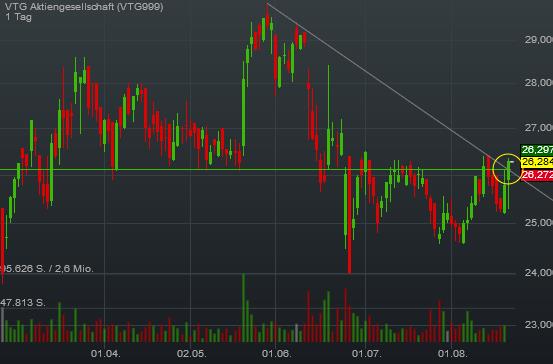The width and height of the screenshot is (553, 364).
Task: Click the chart title 'VTG Aktiengesellschaft (VTG999)'
Action: click(x=84, y=7)
